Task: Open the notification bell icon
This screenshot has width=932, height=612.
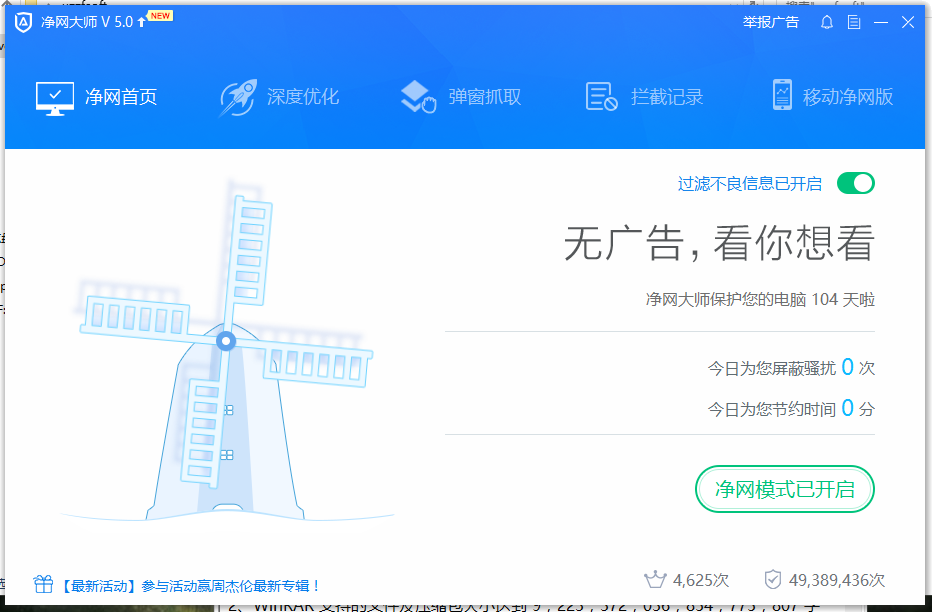Action: click(826, 23)
